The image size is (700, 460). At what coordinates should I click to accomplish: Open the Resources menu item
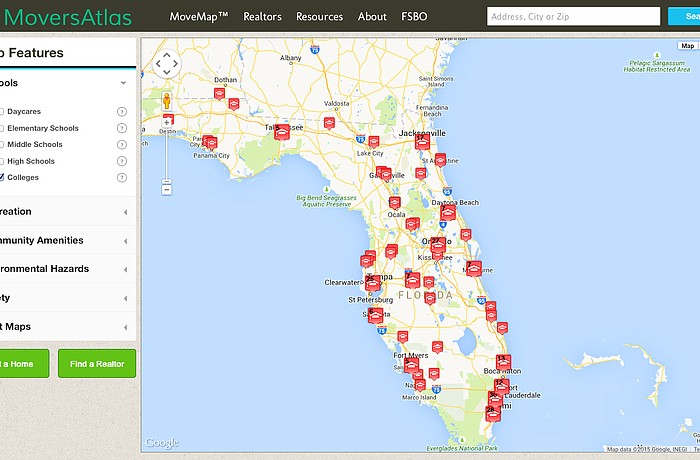(x=319, y=16)
